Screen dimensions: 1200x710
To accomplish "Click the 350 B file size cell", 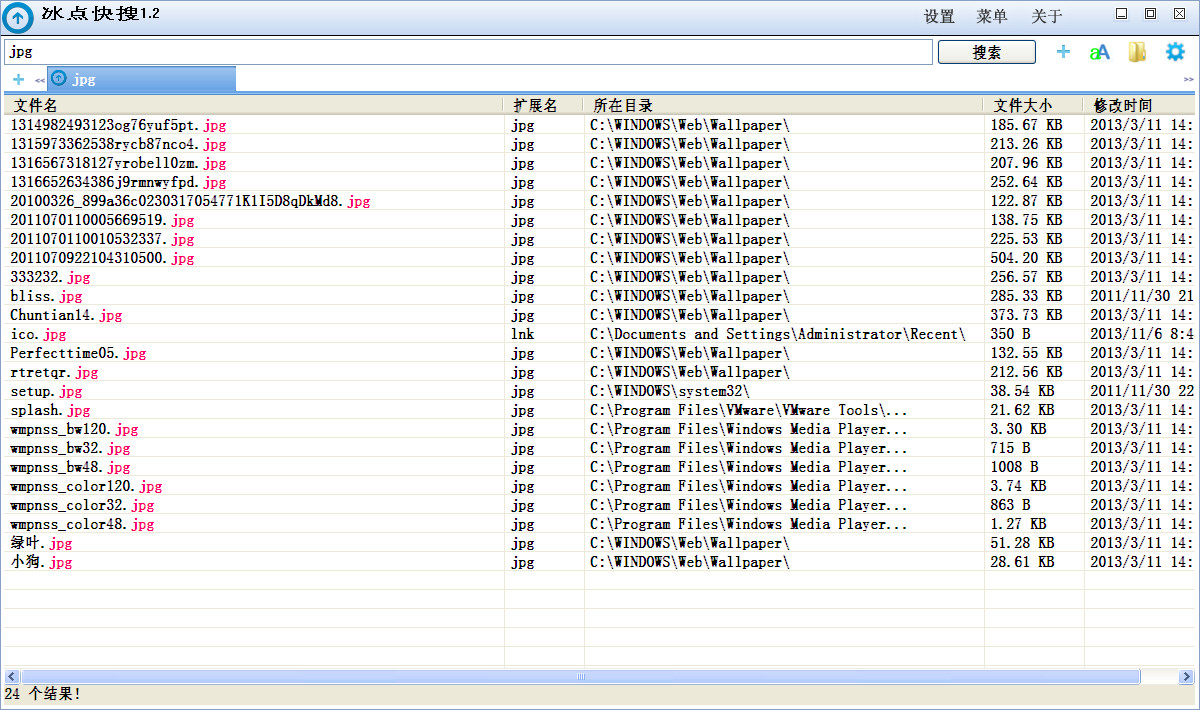I will (1010, 334).
